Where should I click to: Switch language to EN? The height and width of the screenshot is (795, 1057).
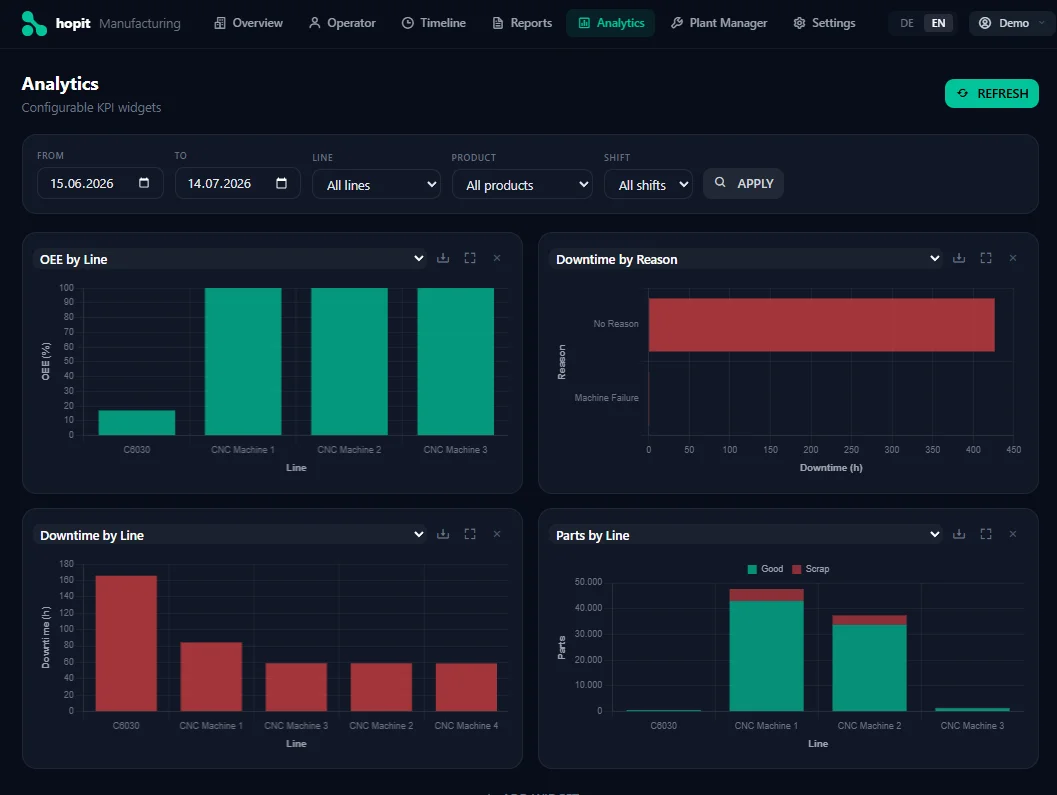coord(938,23)
